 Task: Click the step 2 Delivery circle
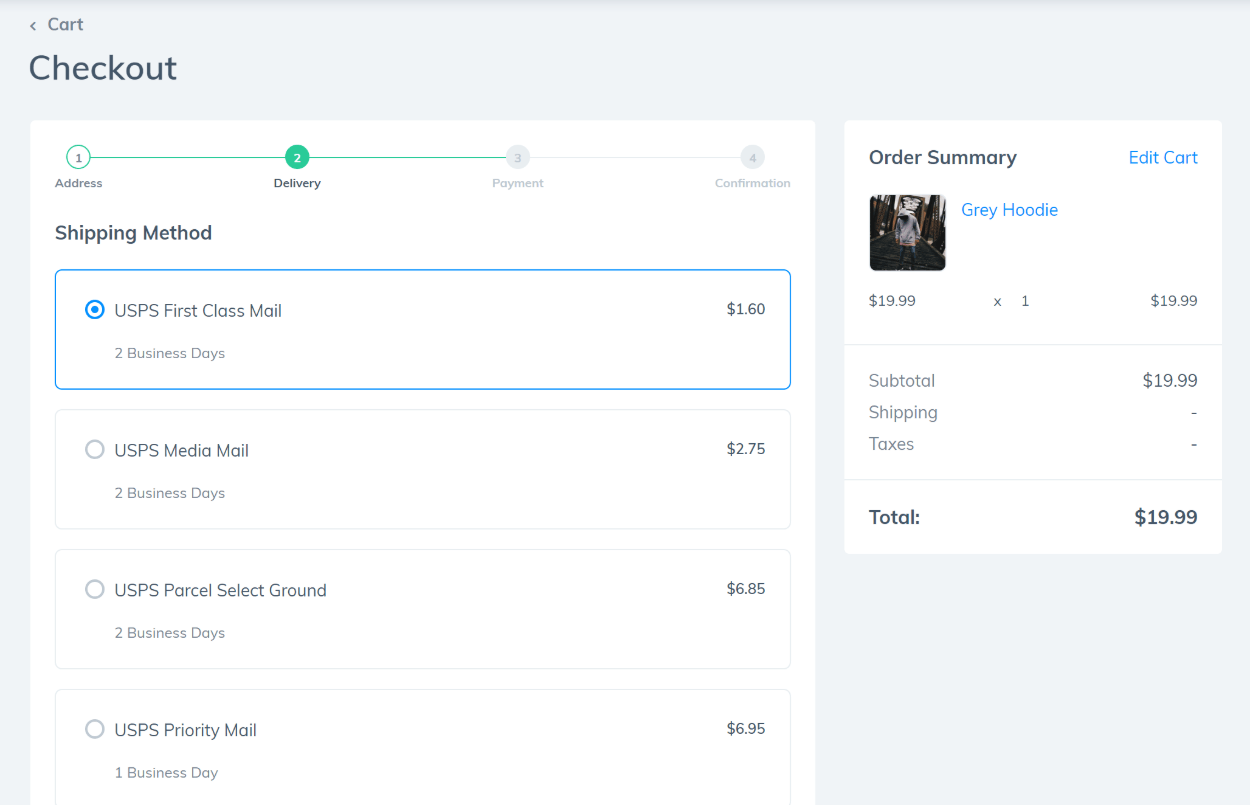297,157
